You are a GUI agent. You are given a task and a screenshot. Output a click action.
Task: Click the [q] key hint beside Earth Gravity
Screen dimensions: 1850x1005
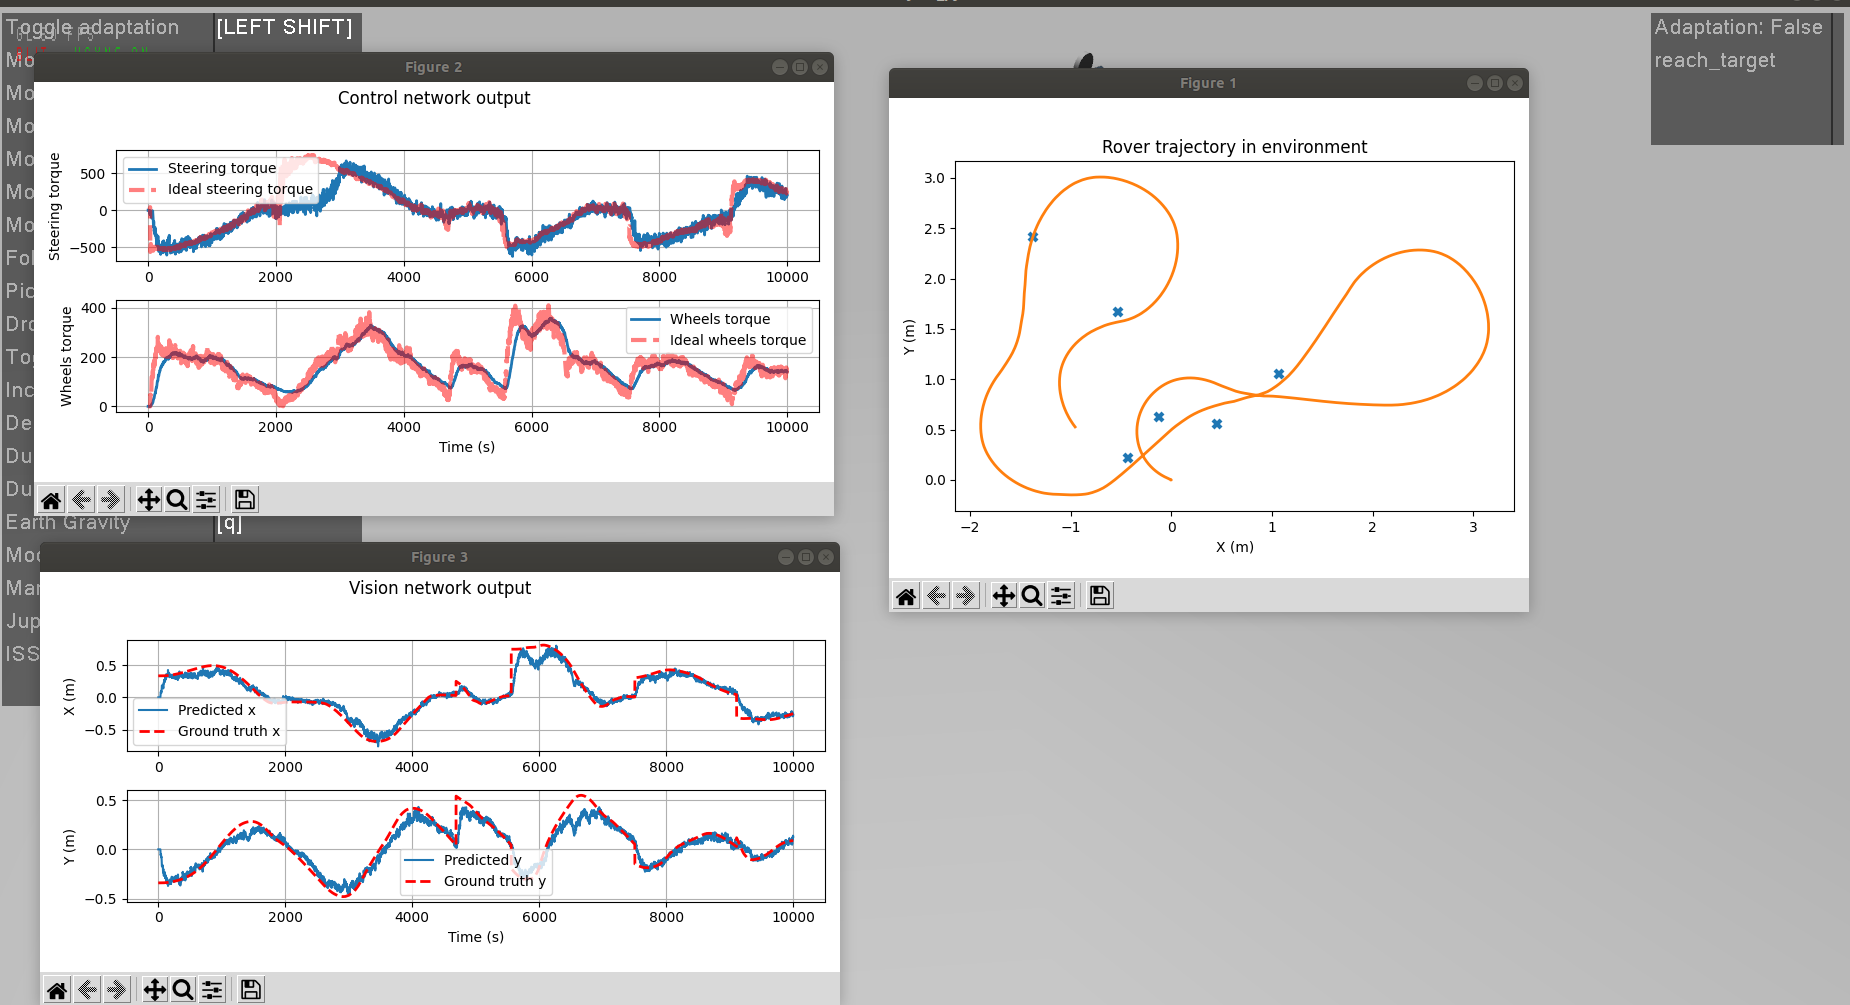(230, 523)
